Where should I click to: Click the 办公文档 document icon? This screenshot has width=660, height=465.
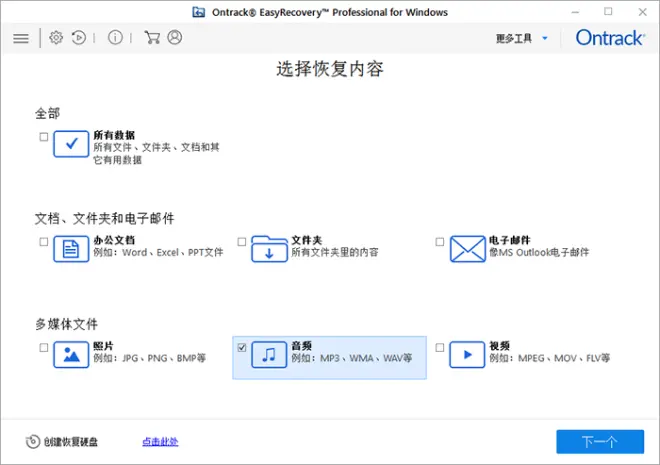(x=71, y=249)
